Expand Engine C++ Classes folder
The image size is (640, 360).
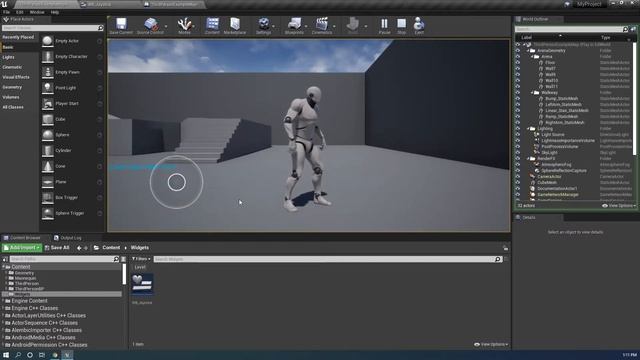click(x=3, y=308)
